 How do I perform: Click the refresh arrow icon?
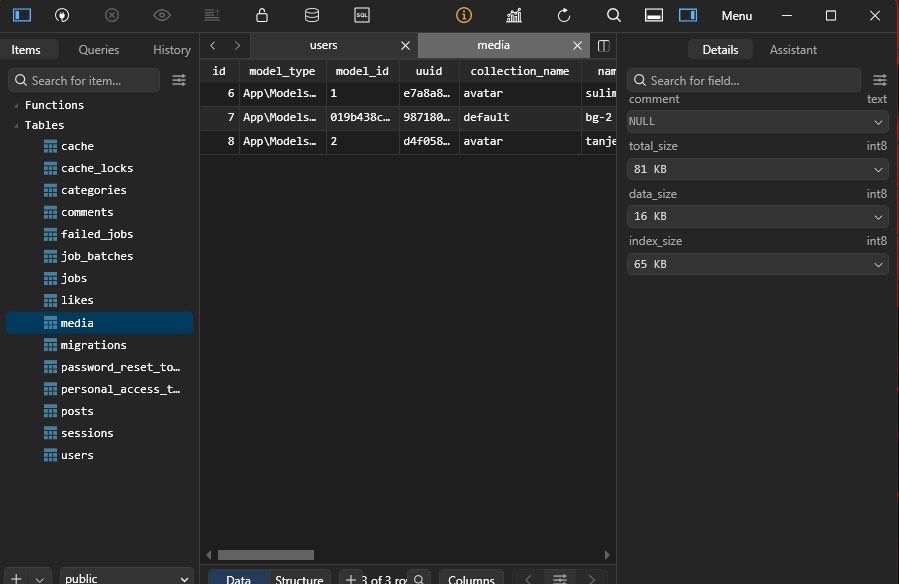coord(564,15)
